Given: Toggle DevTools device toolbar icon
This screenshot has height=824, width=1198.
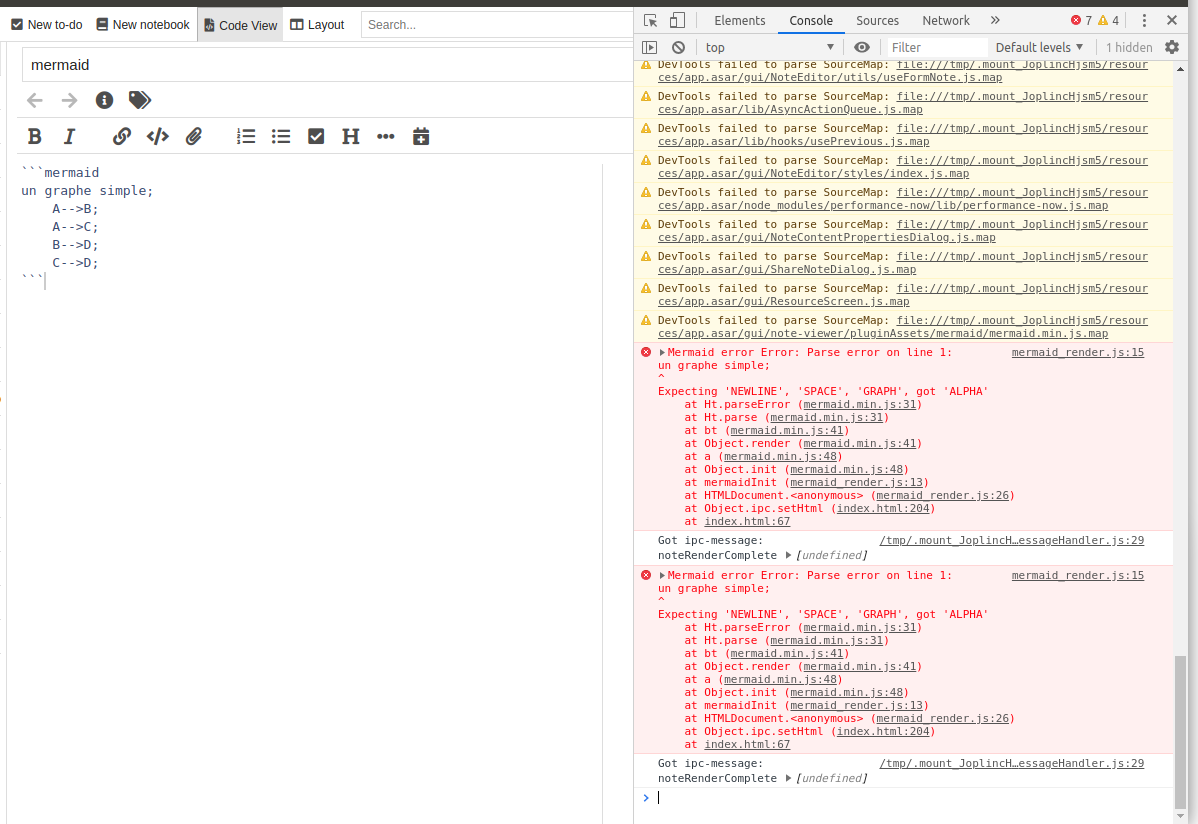Looking at the screenshot, I should pos(678,21).
